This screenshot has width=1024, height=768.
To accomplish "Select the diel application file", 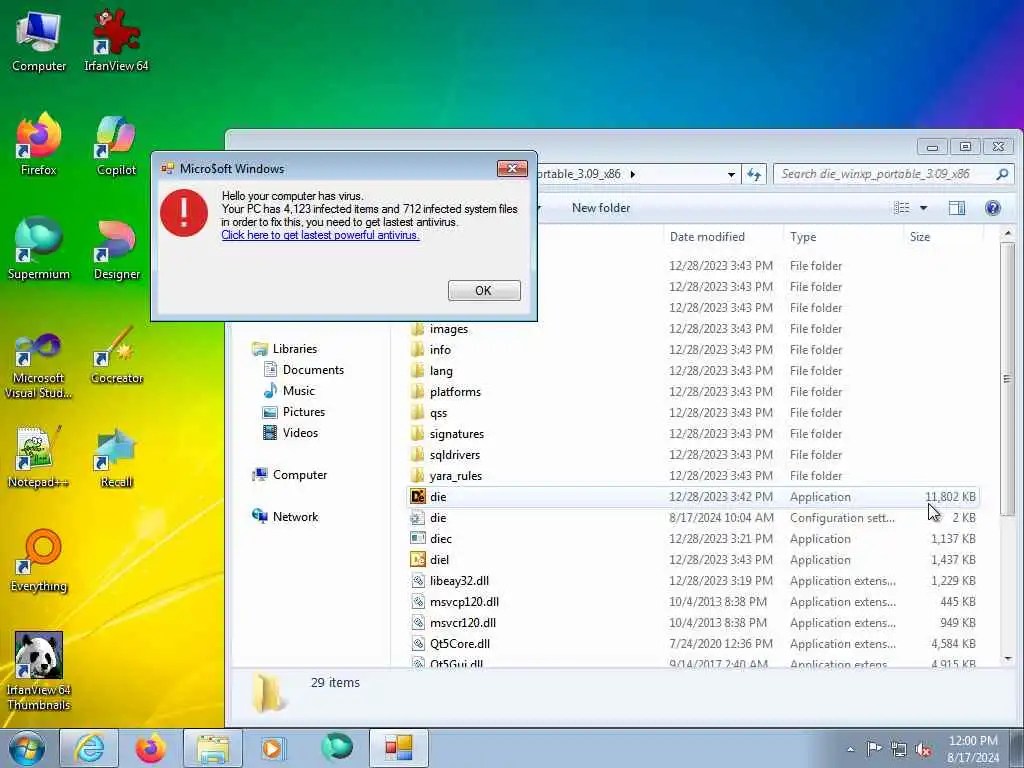I will (x=692, y=560).
